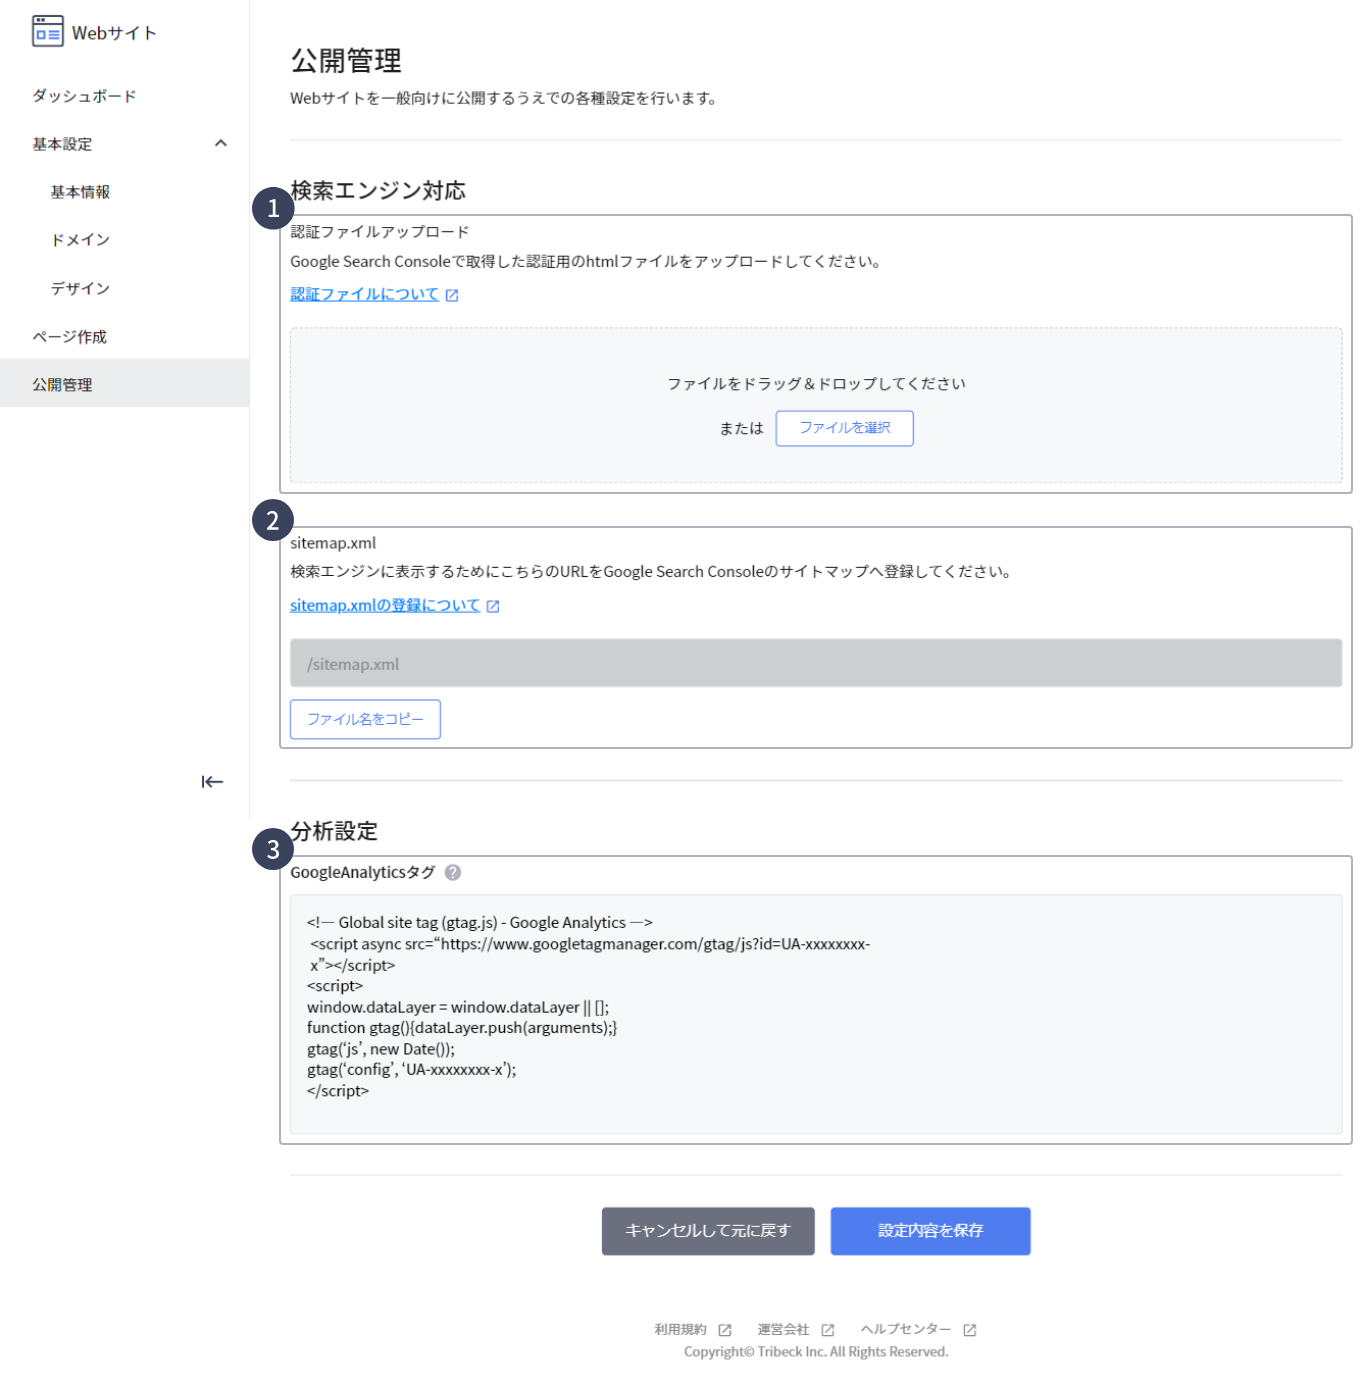Go to ドメイン settings
The height and width of the screenshot is (1398, 1366).
80,240
